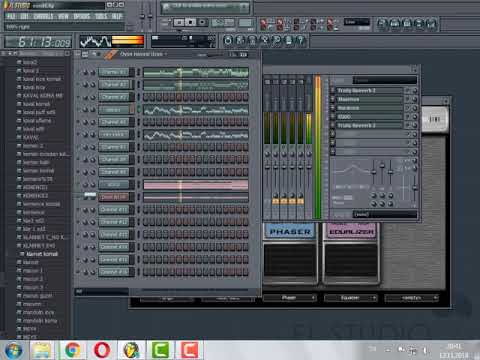
Task: Select the Channel #16 button in step sequencer
Action: coord(114,272)
